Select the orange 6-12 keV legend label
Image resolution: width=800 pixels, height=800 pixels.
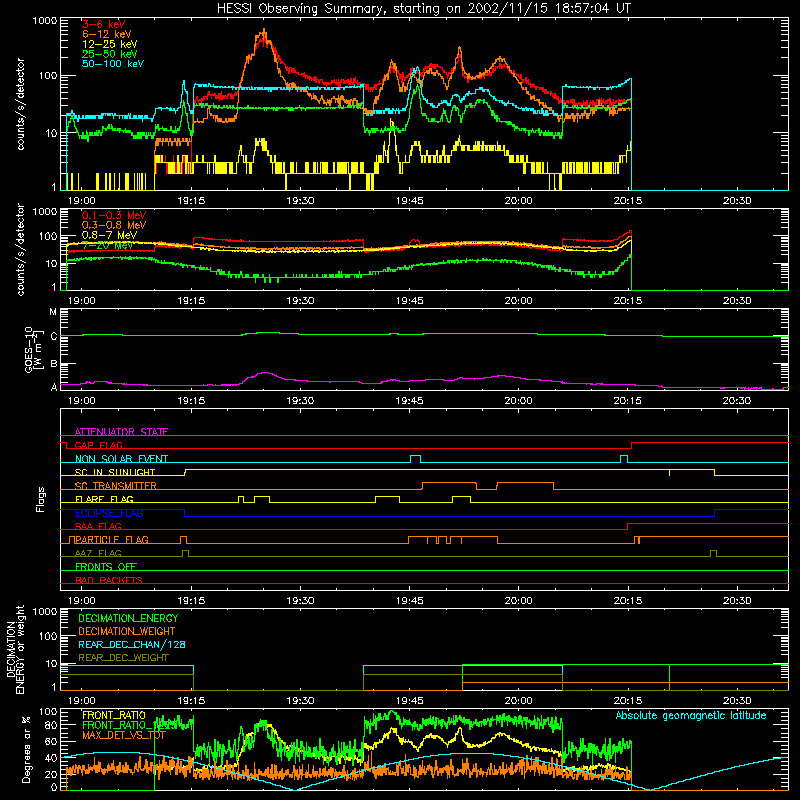107,34
